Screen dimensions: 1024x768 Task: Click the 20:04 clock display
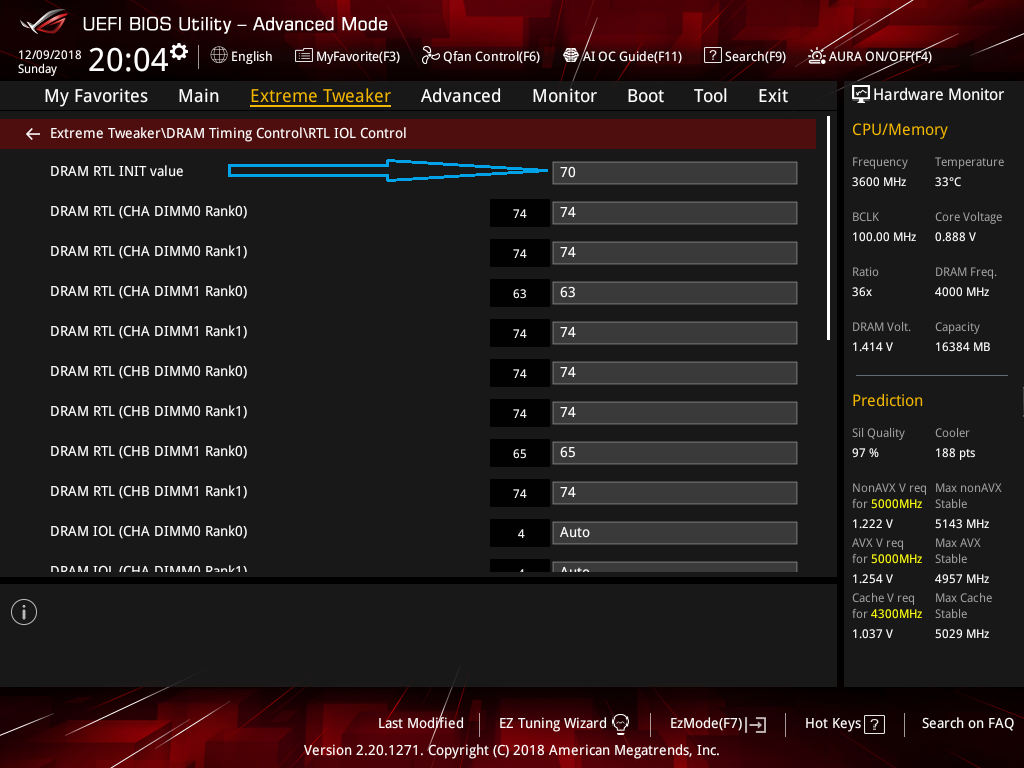point(128,59)
